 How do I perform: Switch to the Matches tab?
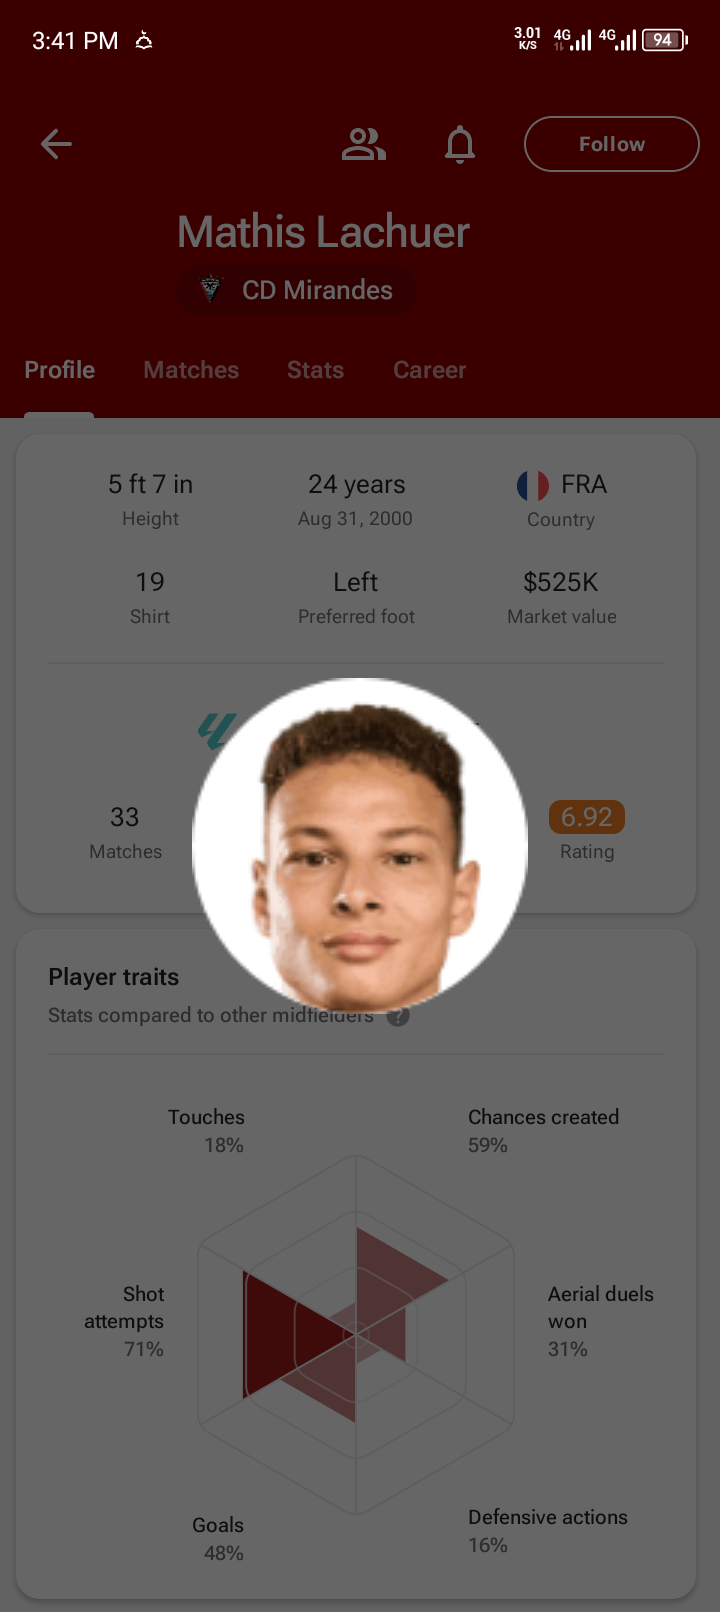191,370
